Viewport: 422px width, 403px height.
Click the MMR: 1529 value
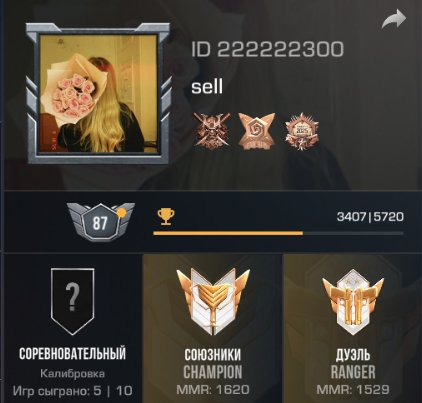pos(353,389)
